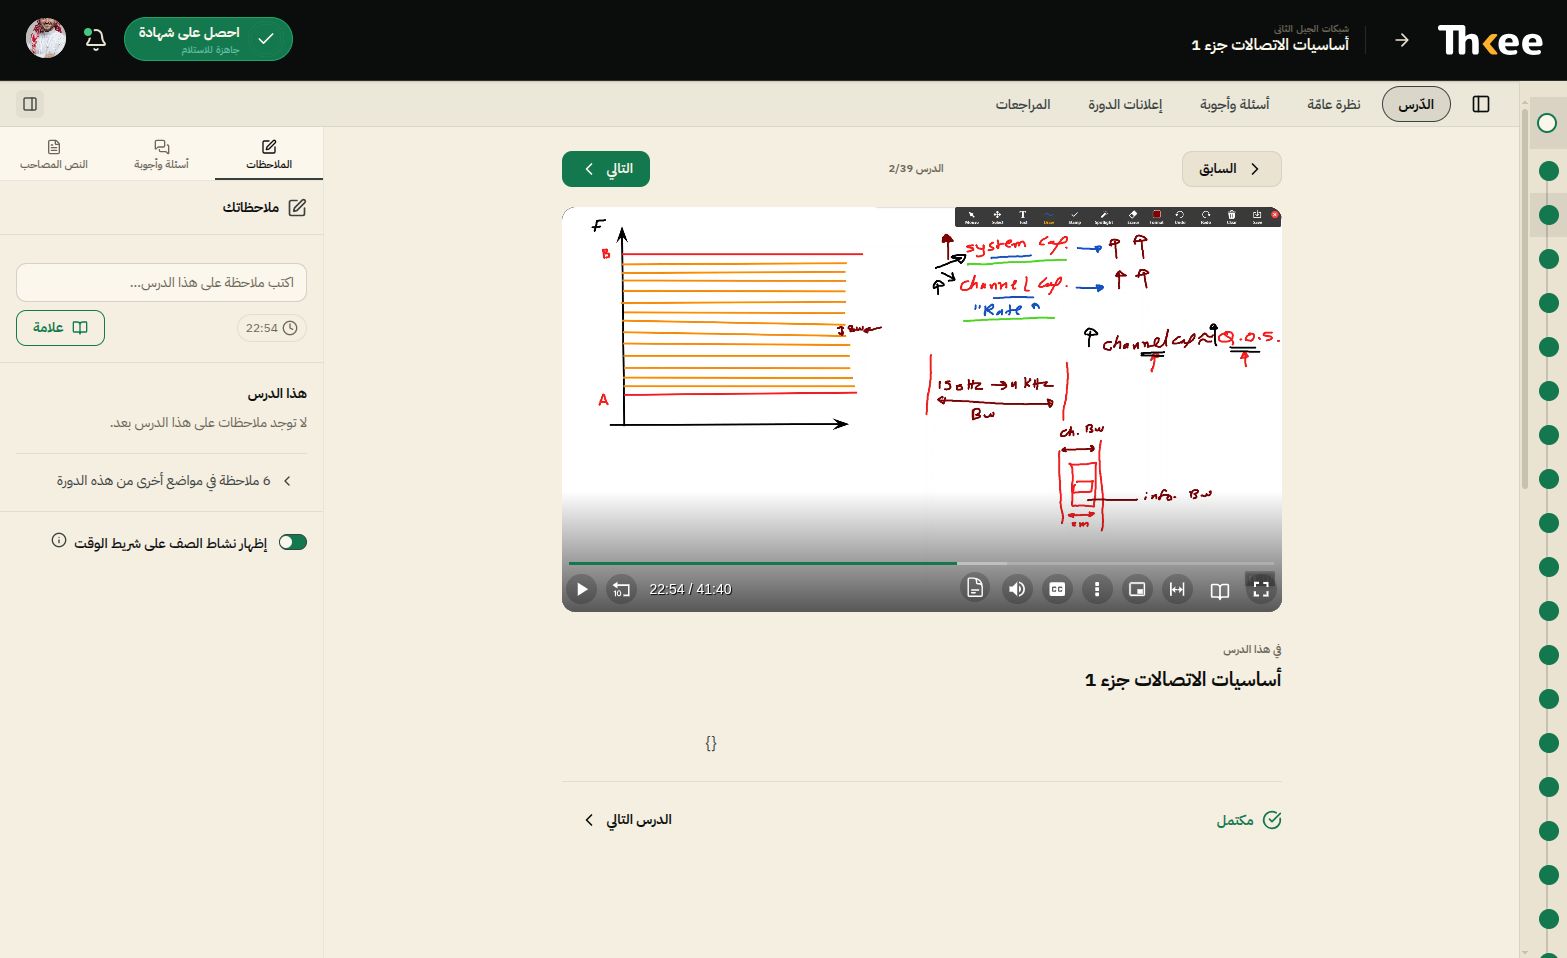Click the back arrow beside the course title

[x=1402, y=40]
